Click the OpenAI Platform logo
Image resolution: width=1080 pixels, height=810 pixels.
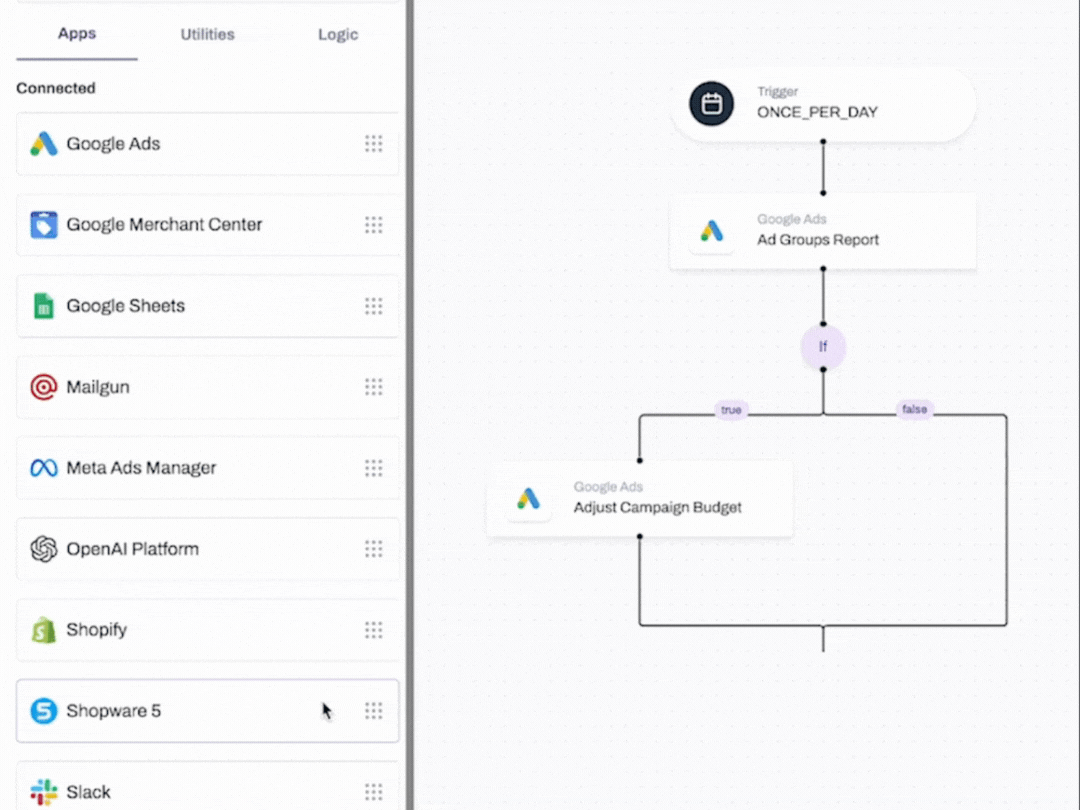click(43, 549)
